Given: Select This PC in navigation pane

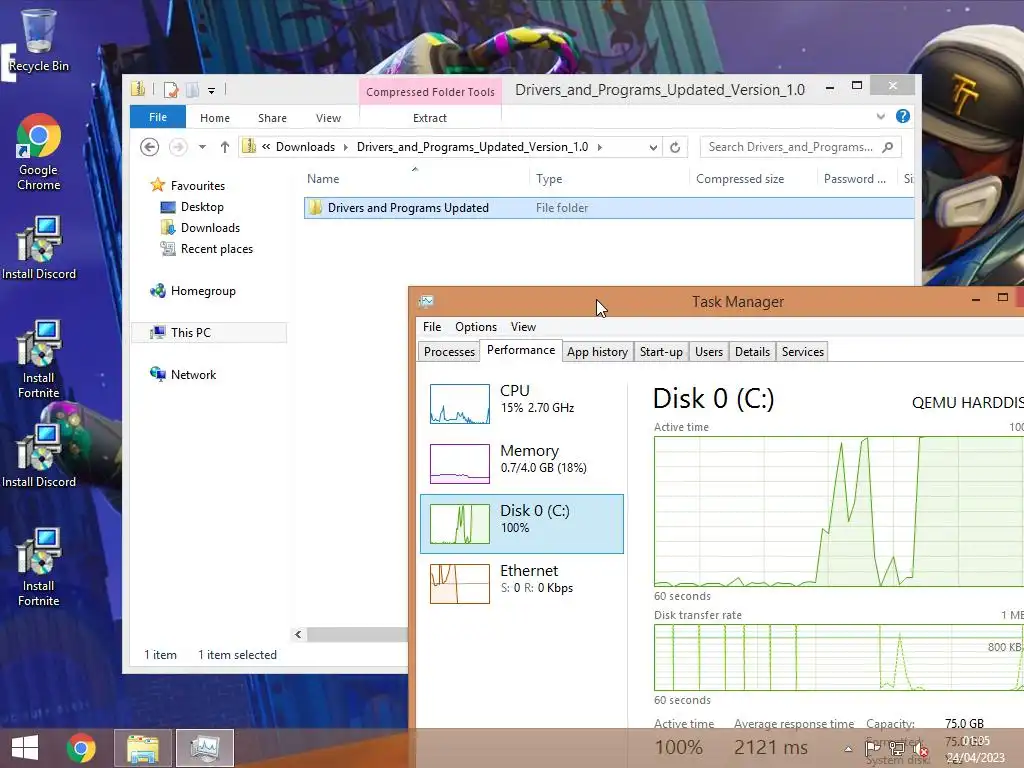Looking at the screenshot, I should [209, 332].
